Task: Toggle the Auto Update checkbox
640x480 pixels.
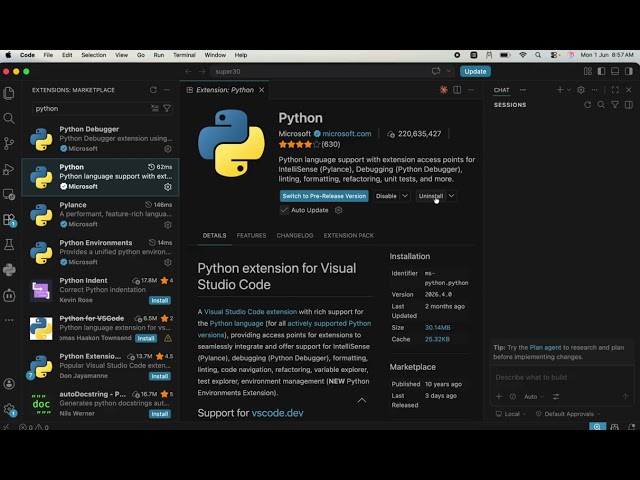Action: (x=284, y=210)
